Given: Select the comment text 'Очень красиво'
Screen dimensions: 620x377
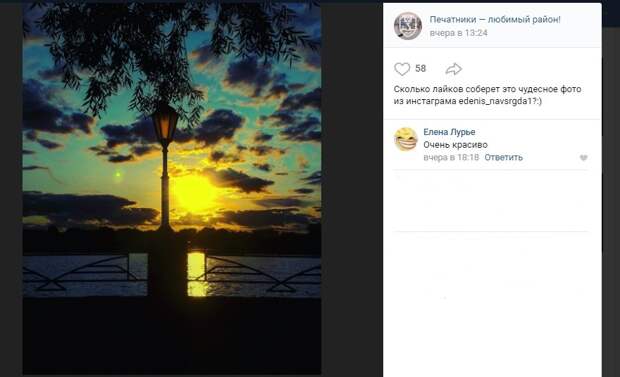Looking at the screenshot, I should 455,145.
